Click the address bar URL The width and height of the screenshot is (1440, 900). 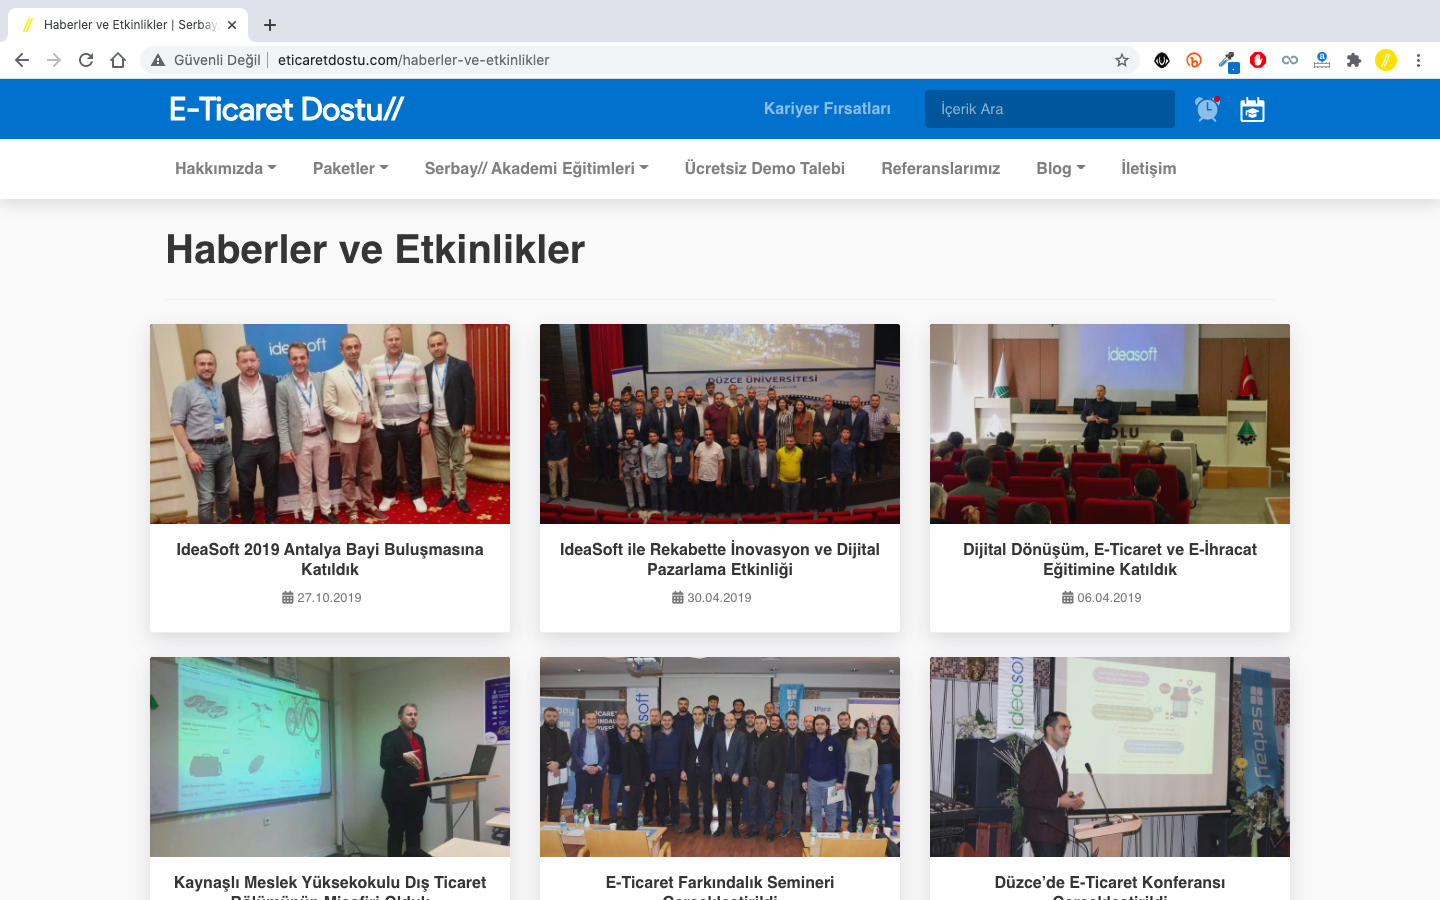414,60
